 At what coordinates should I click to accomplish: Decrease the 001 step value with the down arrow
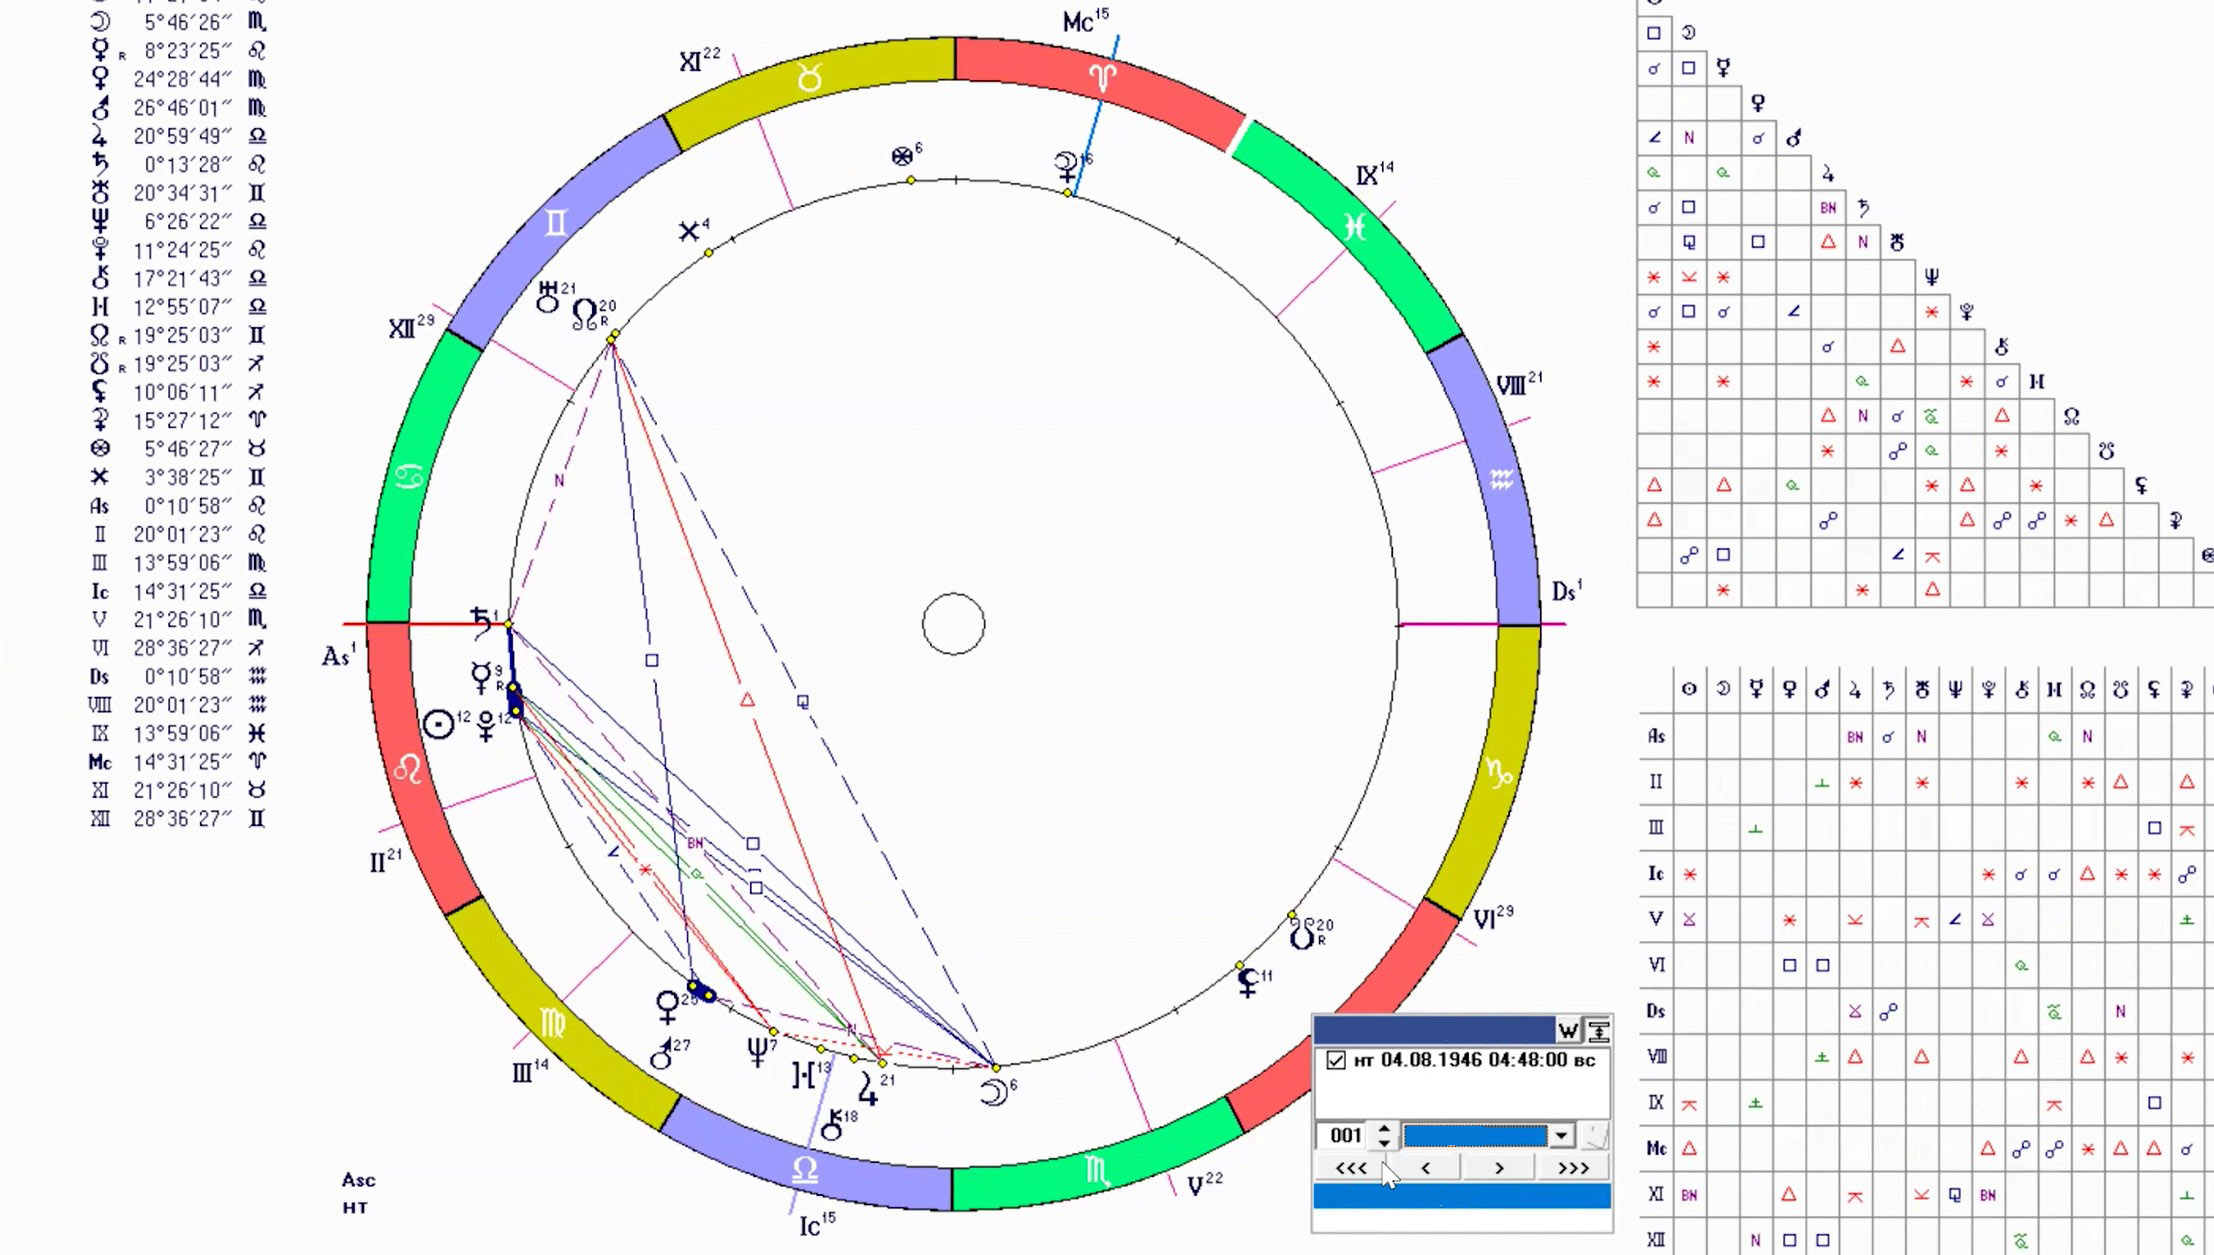[x=1384, y=1142]
